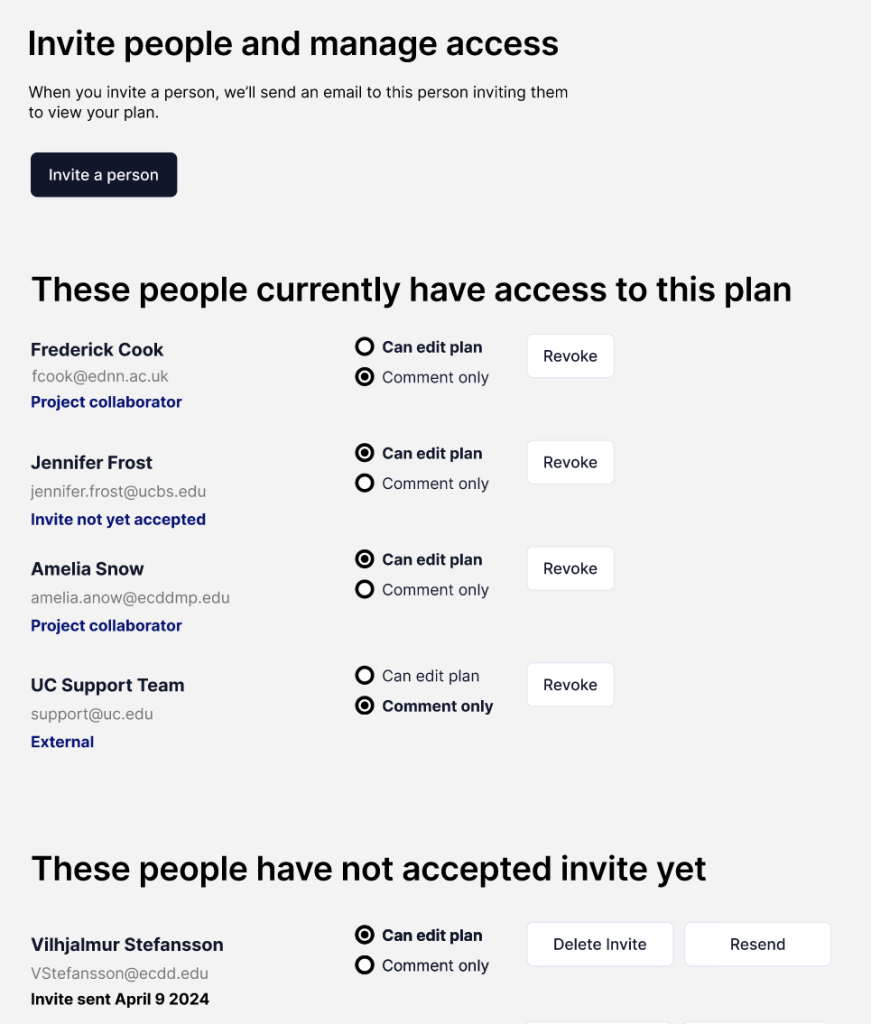Select Can edit plan for Frederick Cook
This screenshot has height=1024, width=871.
pyautogui.click(x=365, y=347)
